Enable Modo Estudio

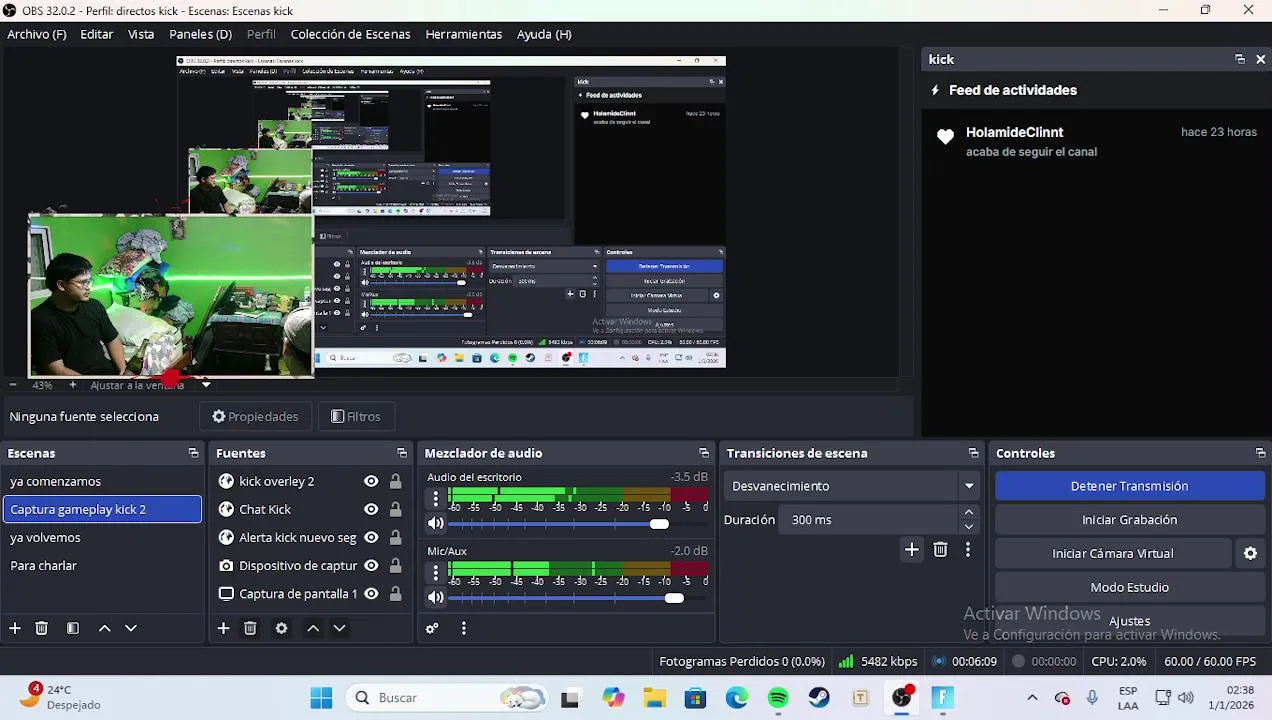[1129, 587]
